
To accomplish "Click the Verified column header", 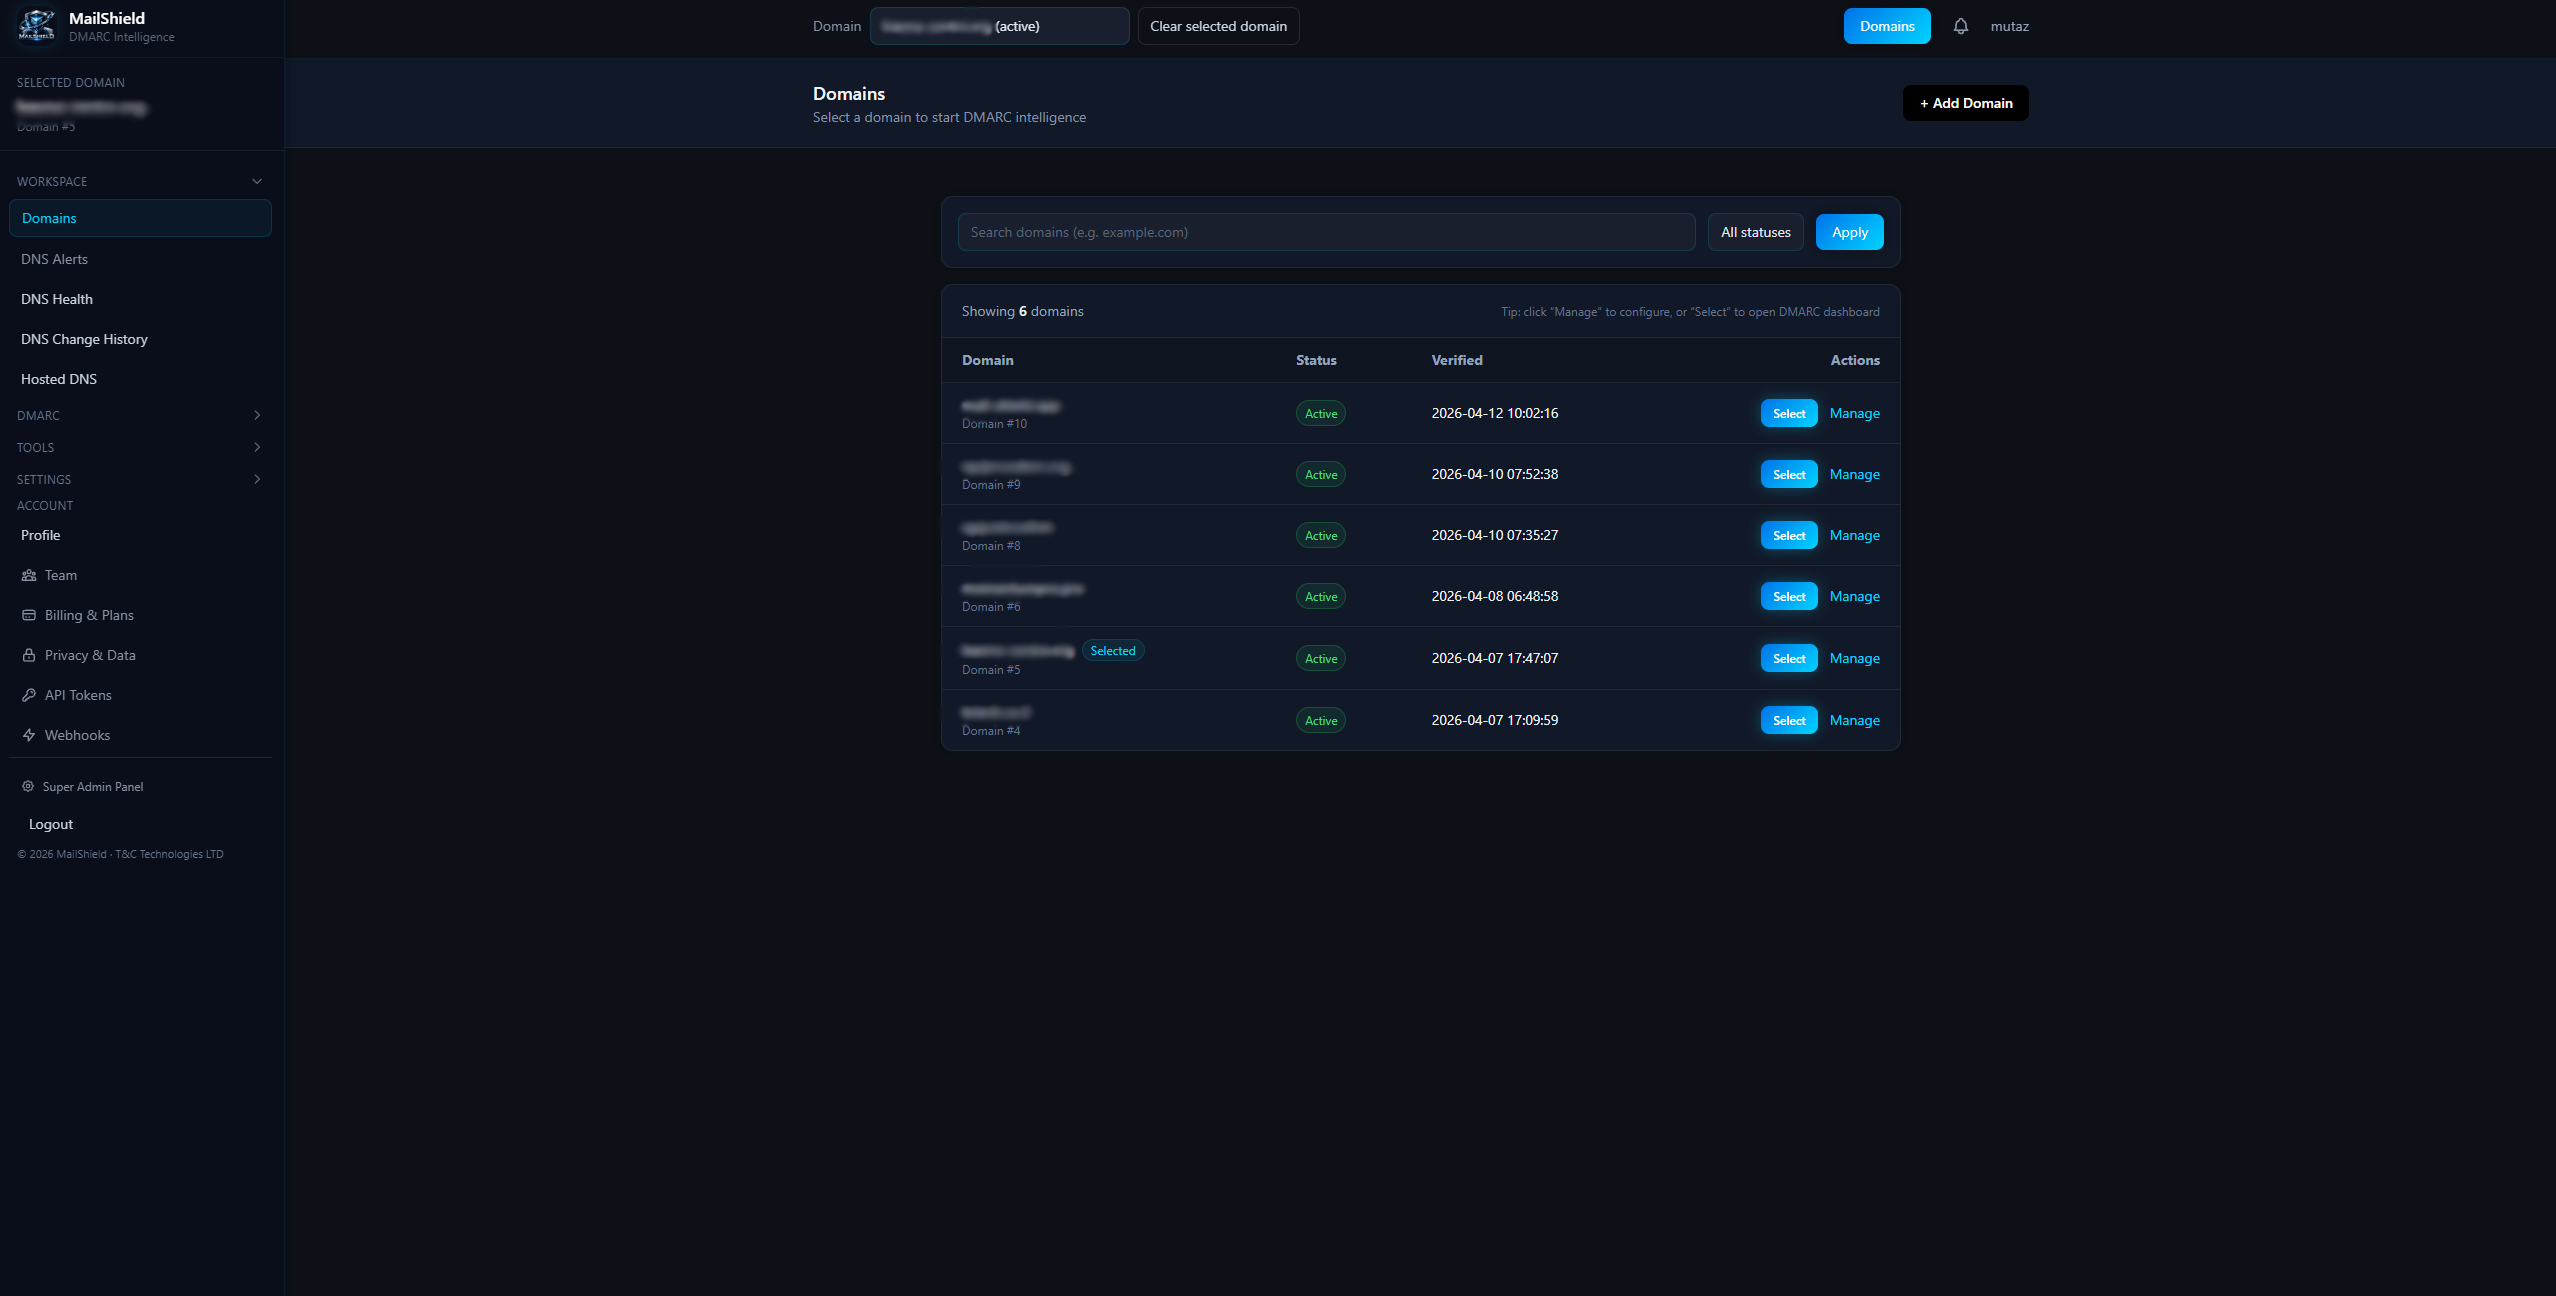I will coord(1456,360).
